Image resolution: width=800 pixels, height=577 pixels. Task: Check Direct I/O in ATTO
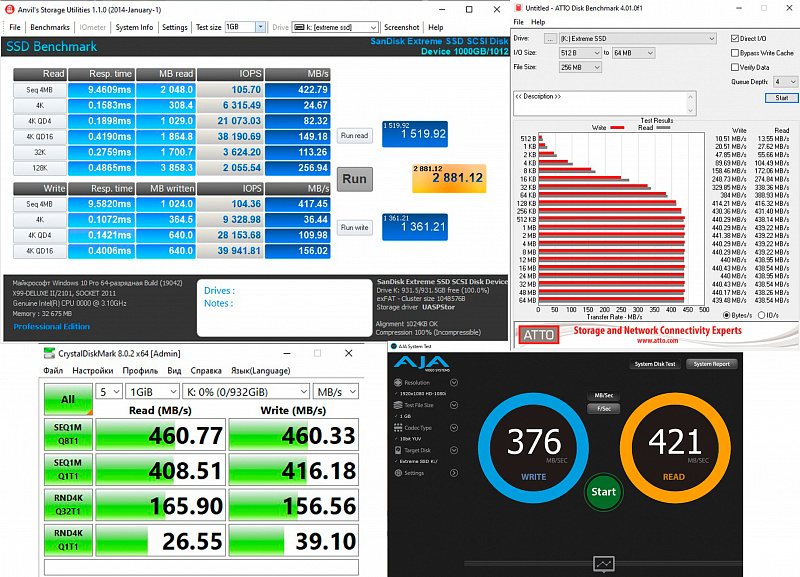735,38
